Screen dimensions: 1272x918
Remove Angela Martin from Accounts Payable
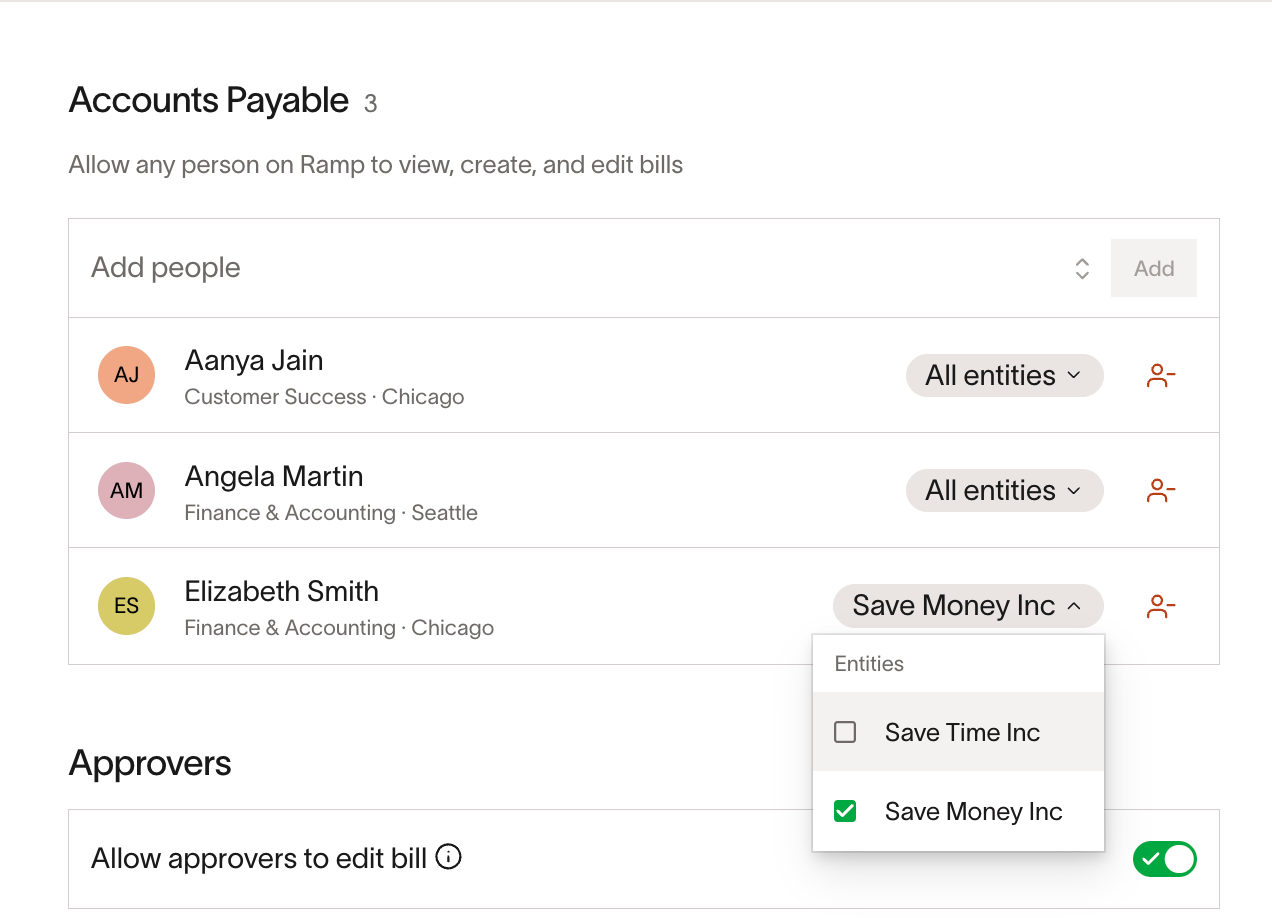point(1160,491)
